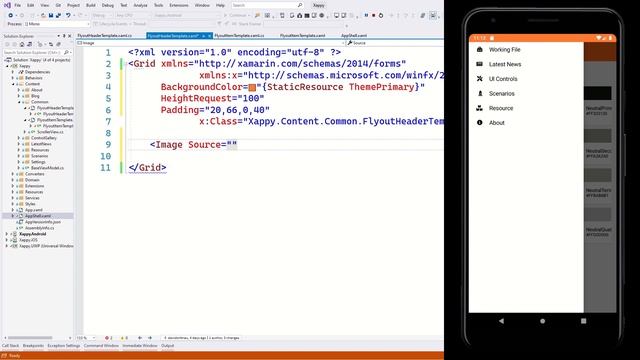Open the Build menu
The width and height of the screenshot is (640, 360).
(x=91, y=5)
